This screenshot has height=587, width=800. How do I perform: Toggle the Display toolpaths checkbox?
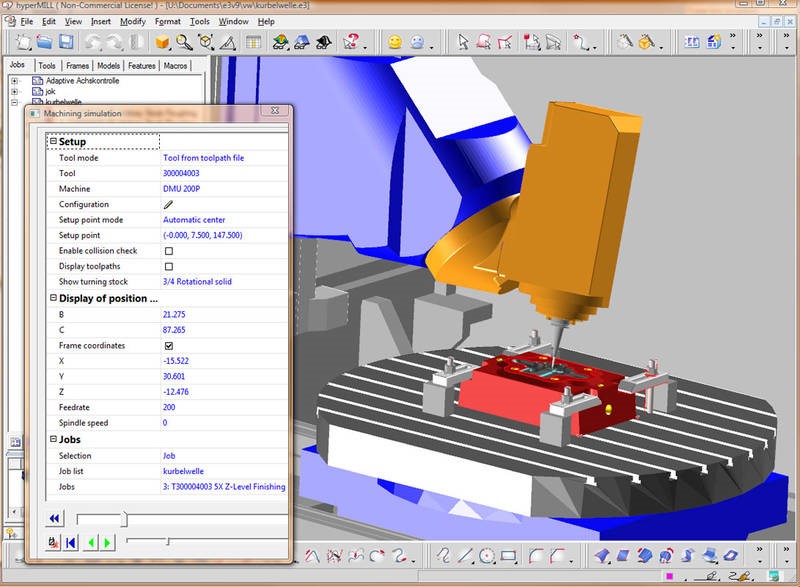tap(169, 266)
